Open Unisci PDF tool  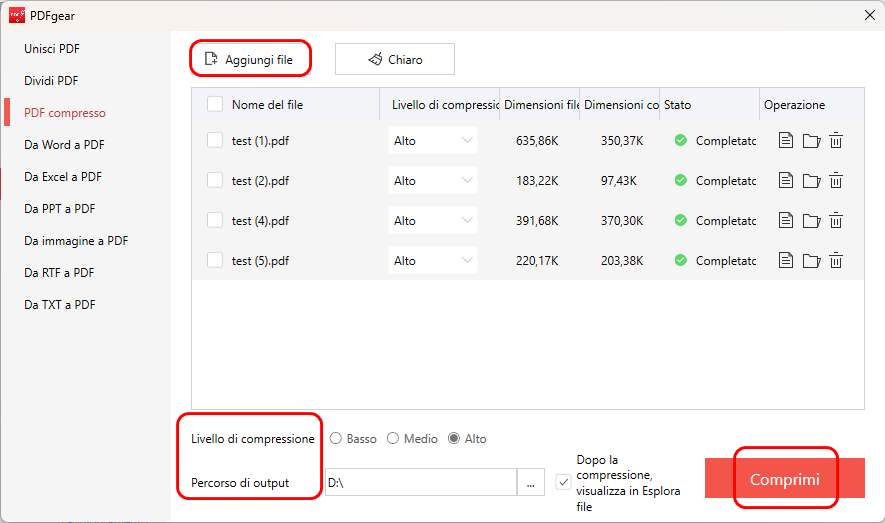tap(52, 49)
